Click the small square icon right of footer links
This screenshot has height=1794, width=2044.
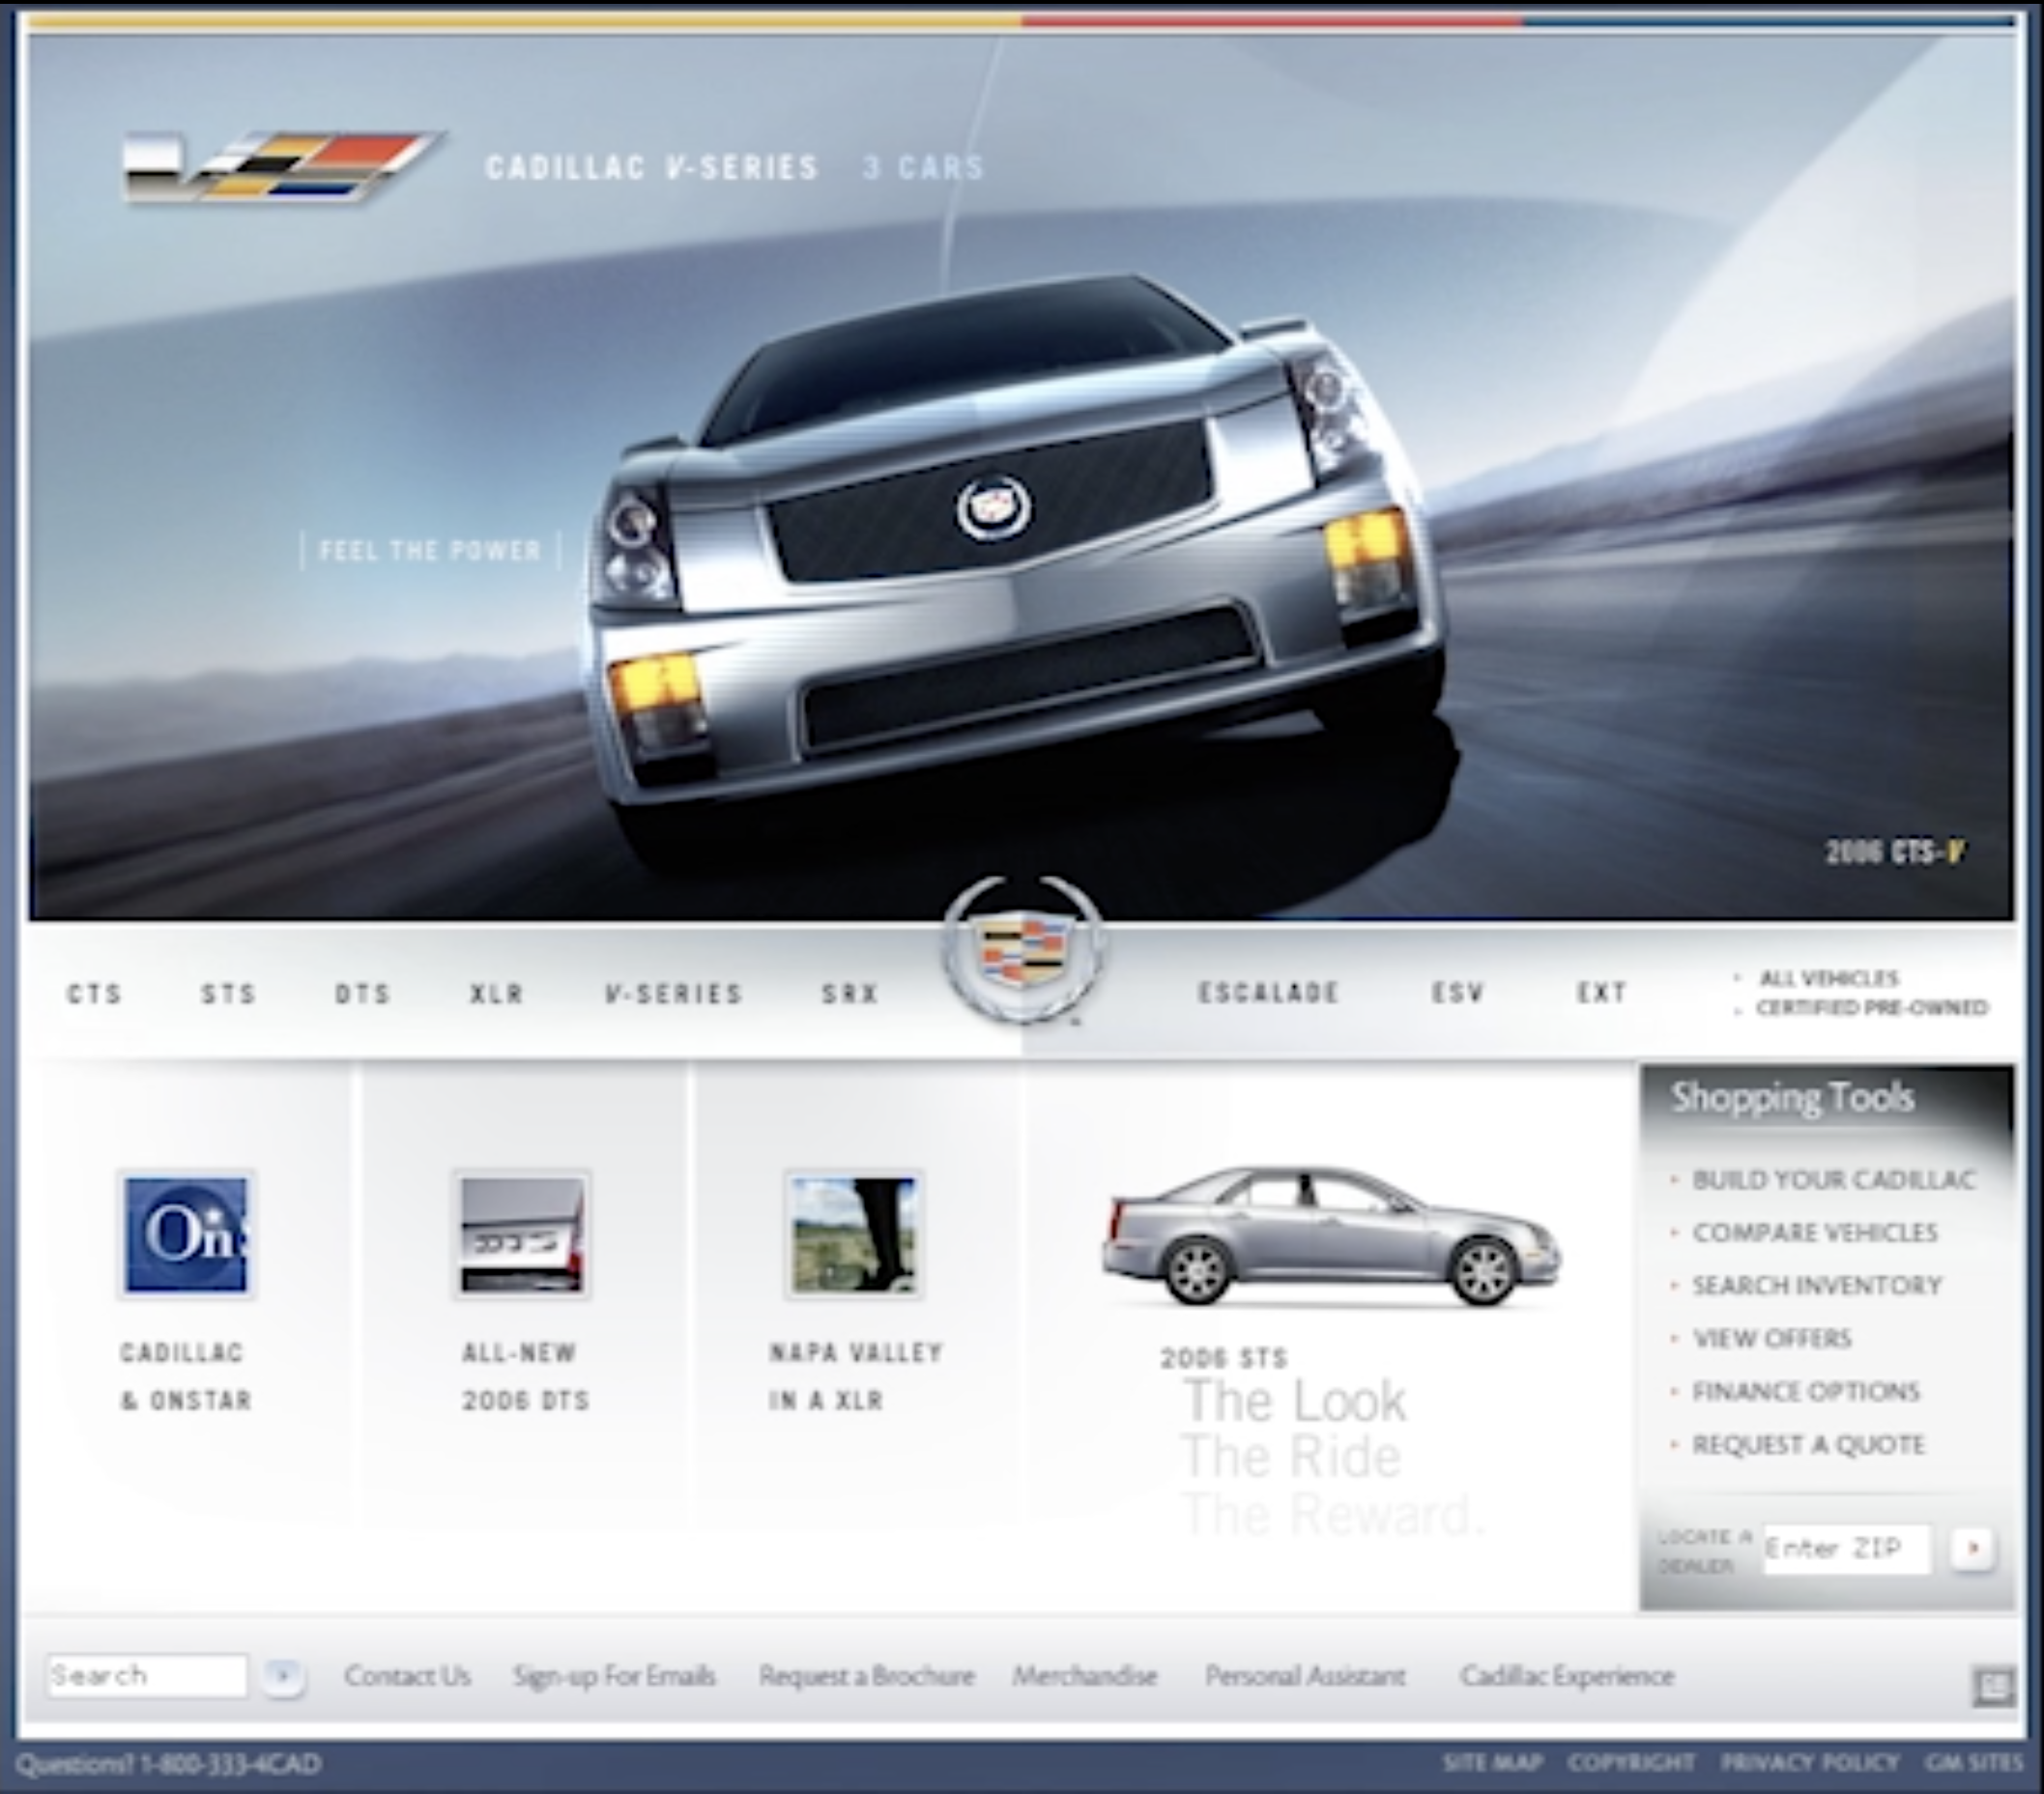tap(1992, 1686)
